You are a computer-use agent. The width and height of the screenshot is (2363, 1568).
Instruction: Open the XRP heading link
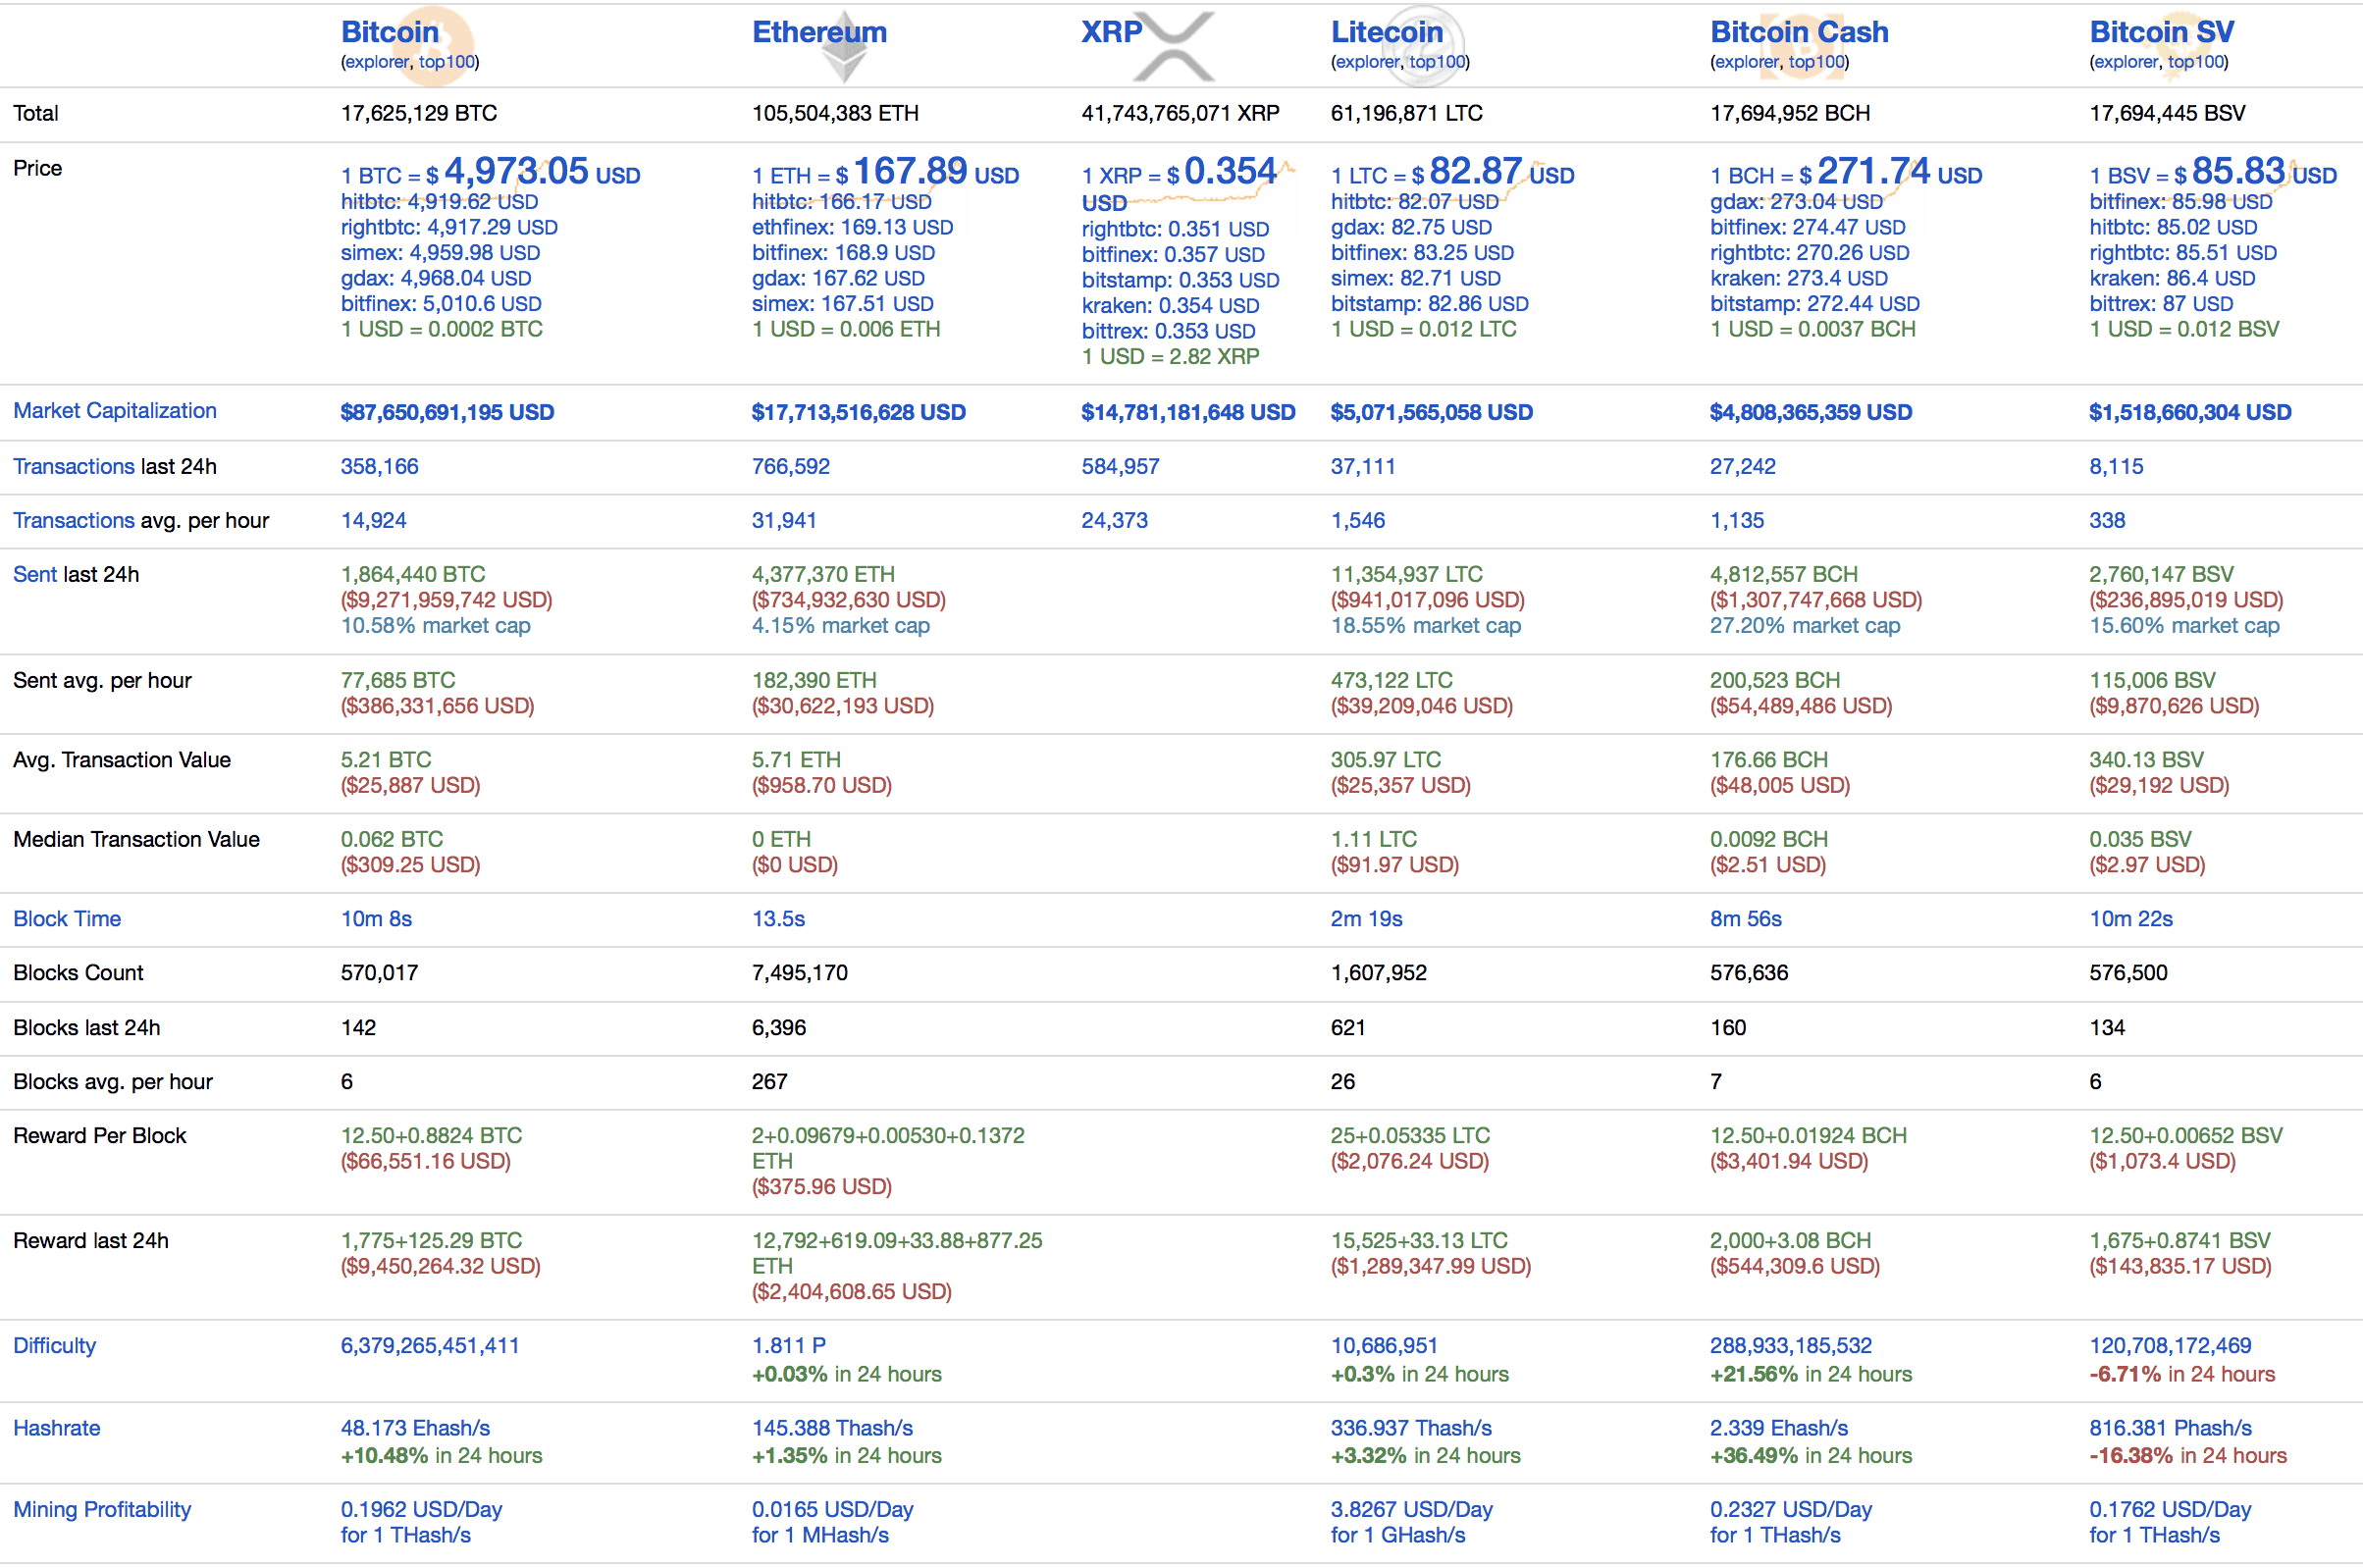coord(1111,32)
